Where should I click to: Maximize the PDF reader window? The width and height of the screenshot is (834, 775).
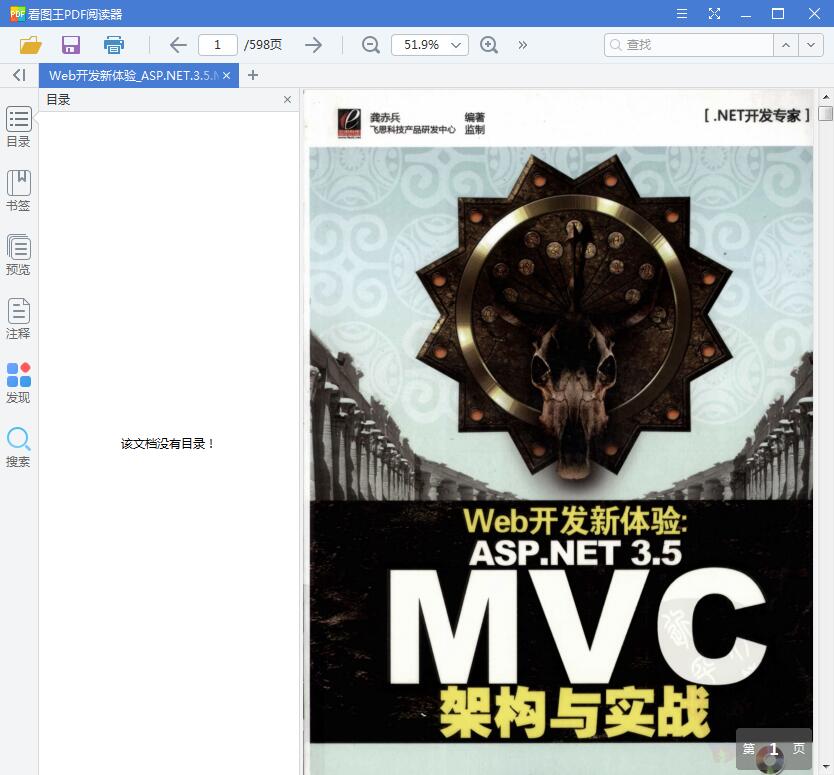pyautogui.click(x=778, y=14)
